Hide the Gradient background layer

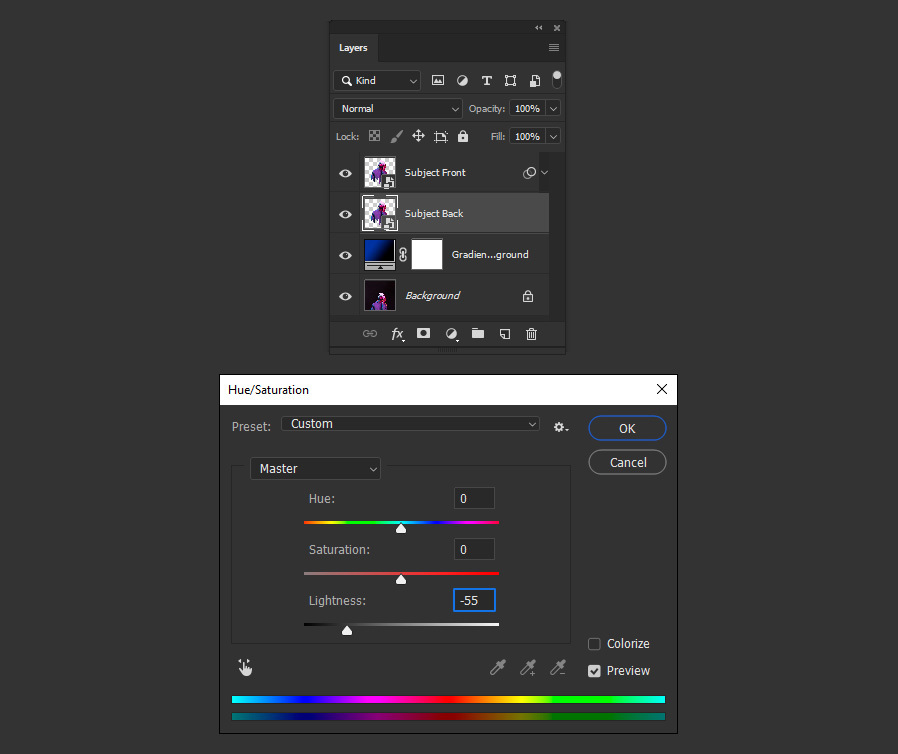point(345,255)
